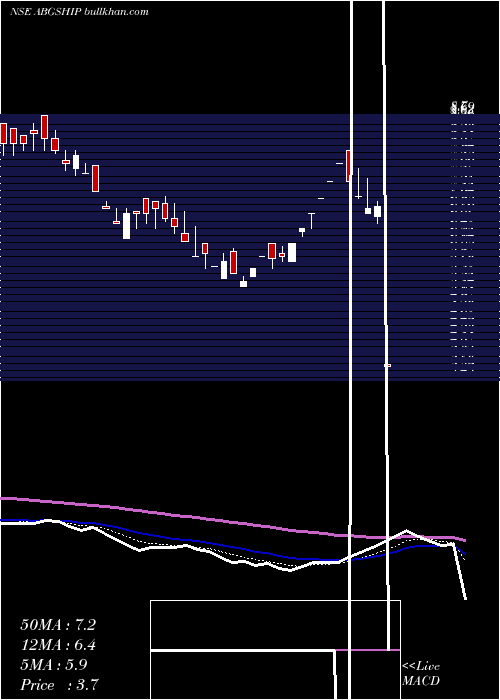Click the 5MA : 5.9 label
Image resolution: width=500 pixels, height=700 pixels.
coord(54,665)
